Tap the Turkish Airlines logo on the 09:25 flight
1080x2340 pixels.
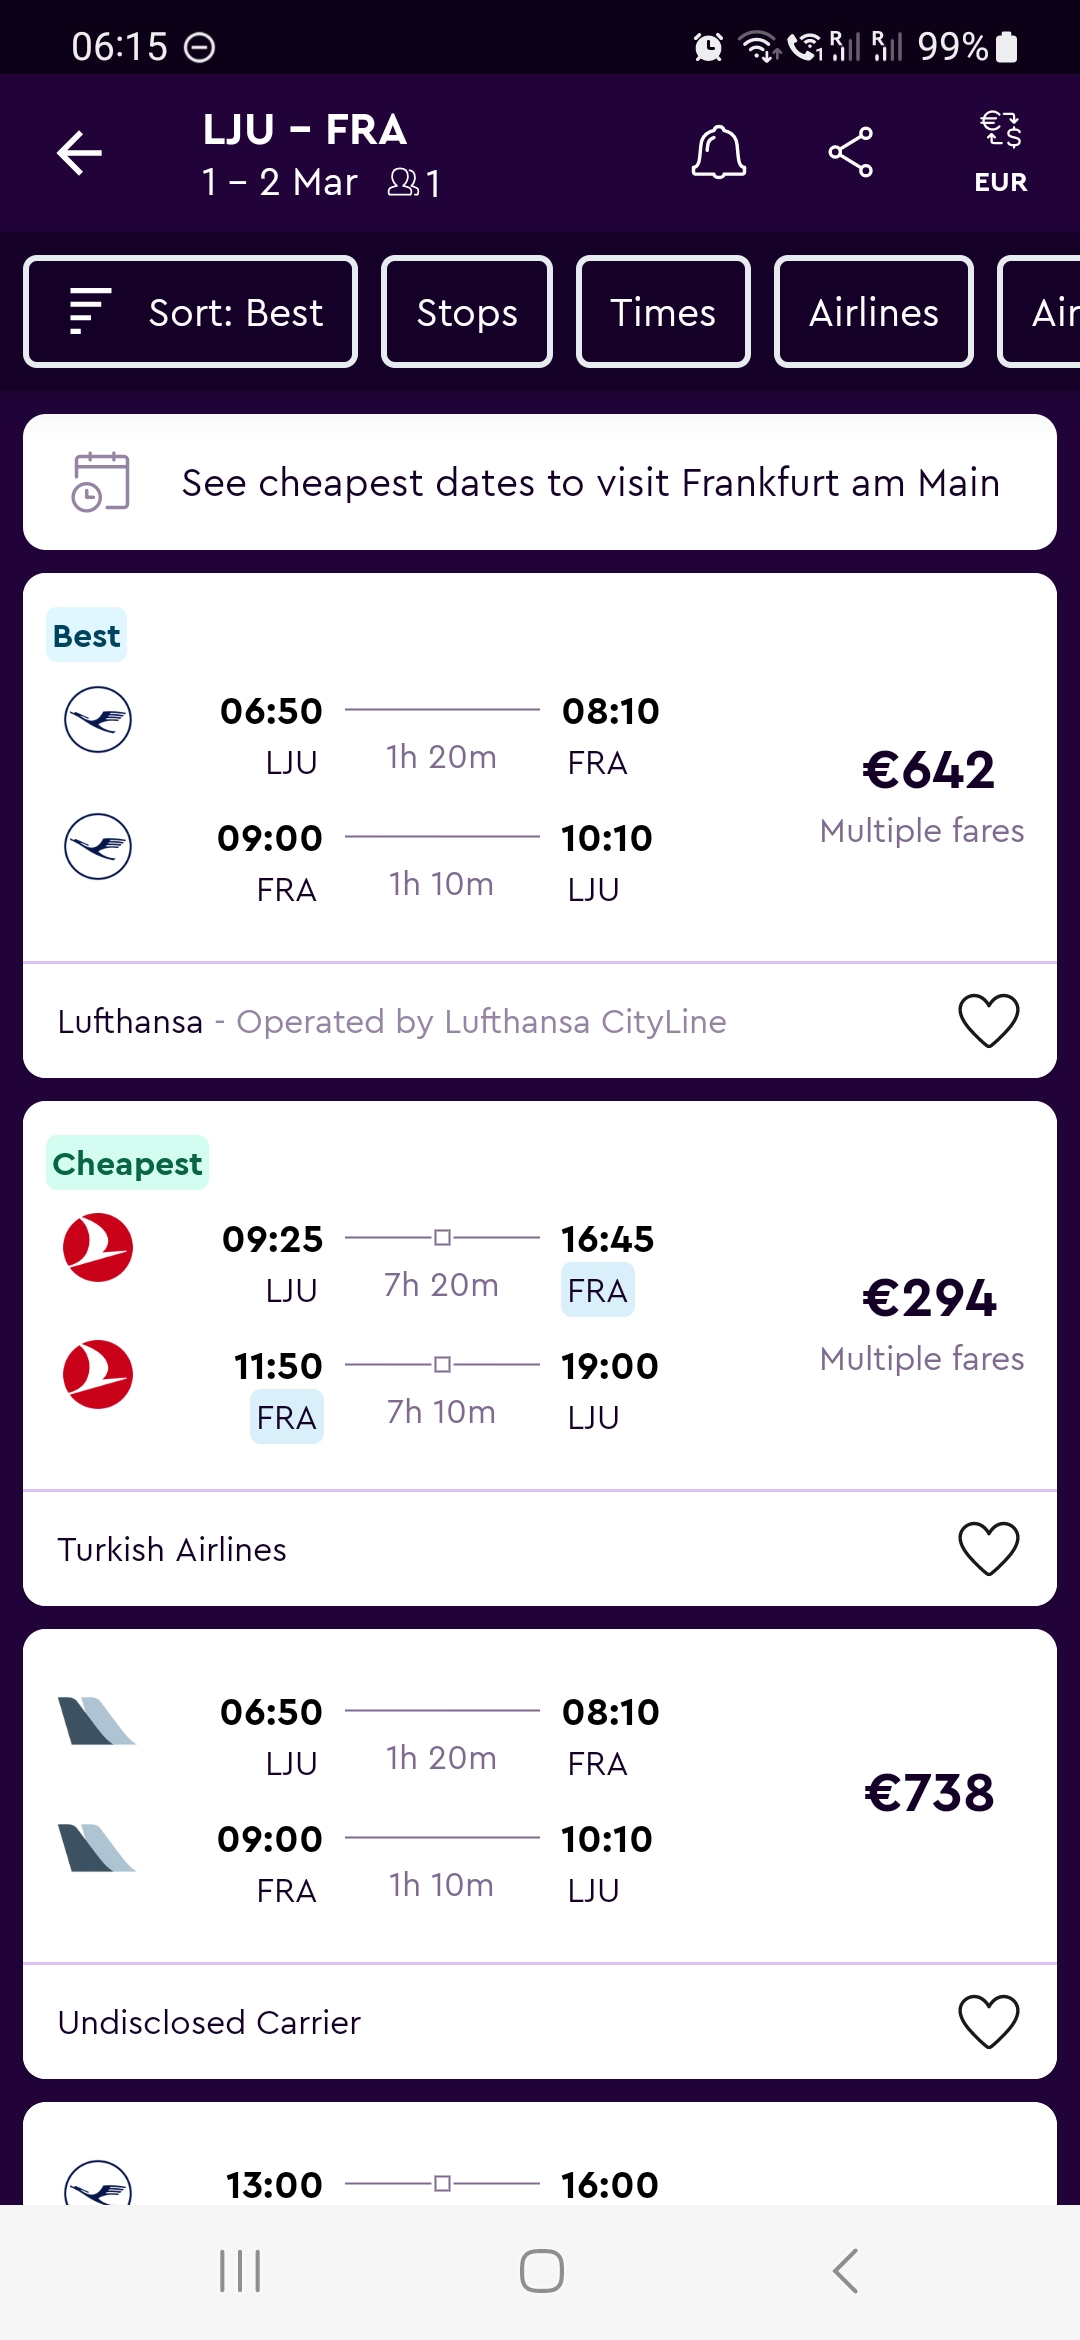click(98, 1247)
